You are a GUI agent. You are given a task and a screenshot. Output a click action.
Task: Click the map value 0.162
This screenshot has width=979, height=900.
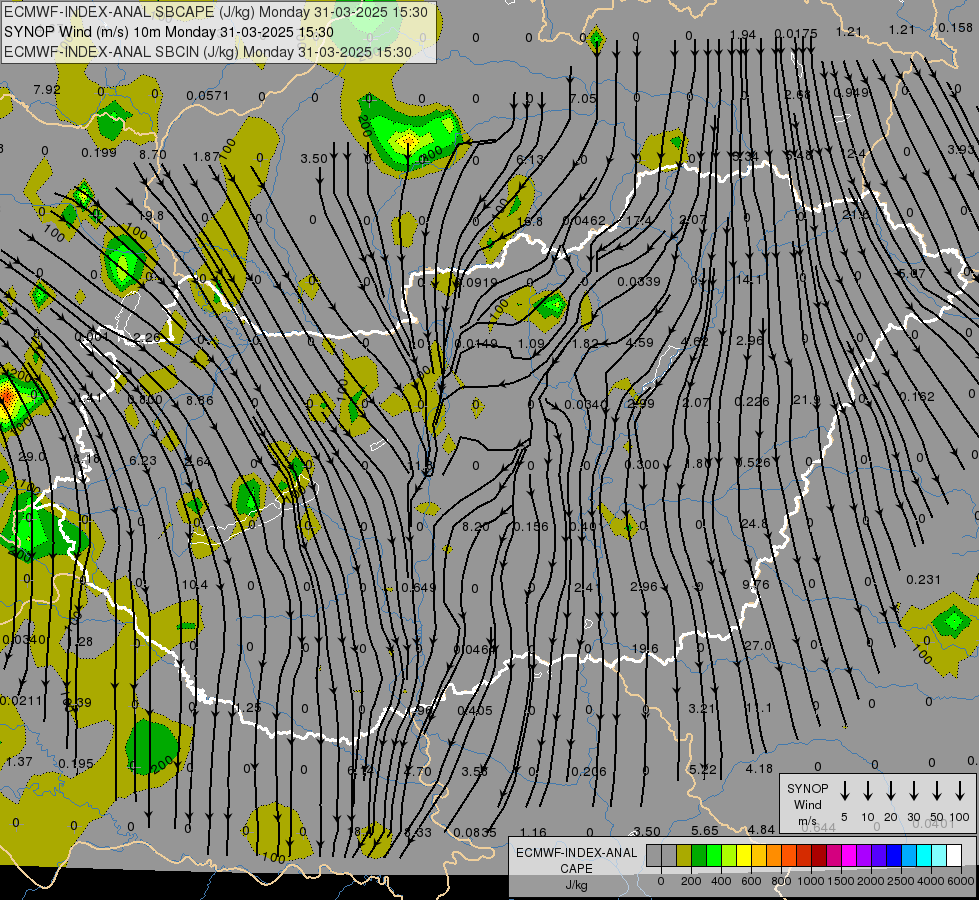coord(917,397)
